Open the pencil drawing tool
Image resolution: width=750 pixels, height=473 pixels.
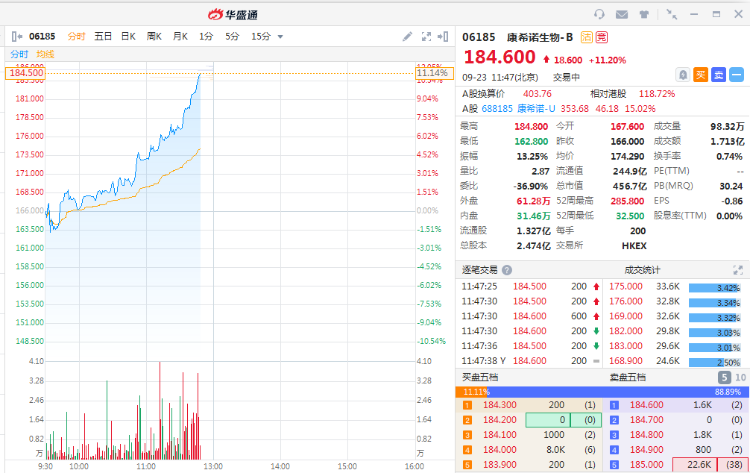pyautogui.click(x=408, y=36)
